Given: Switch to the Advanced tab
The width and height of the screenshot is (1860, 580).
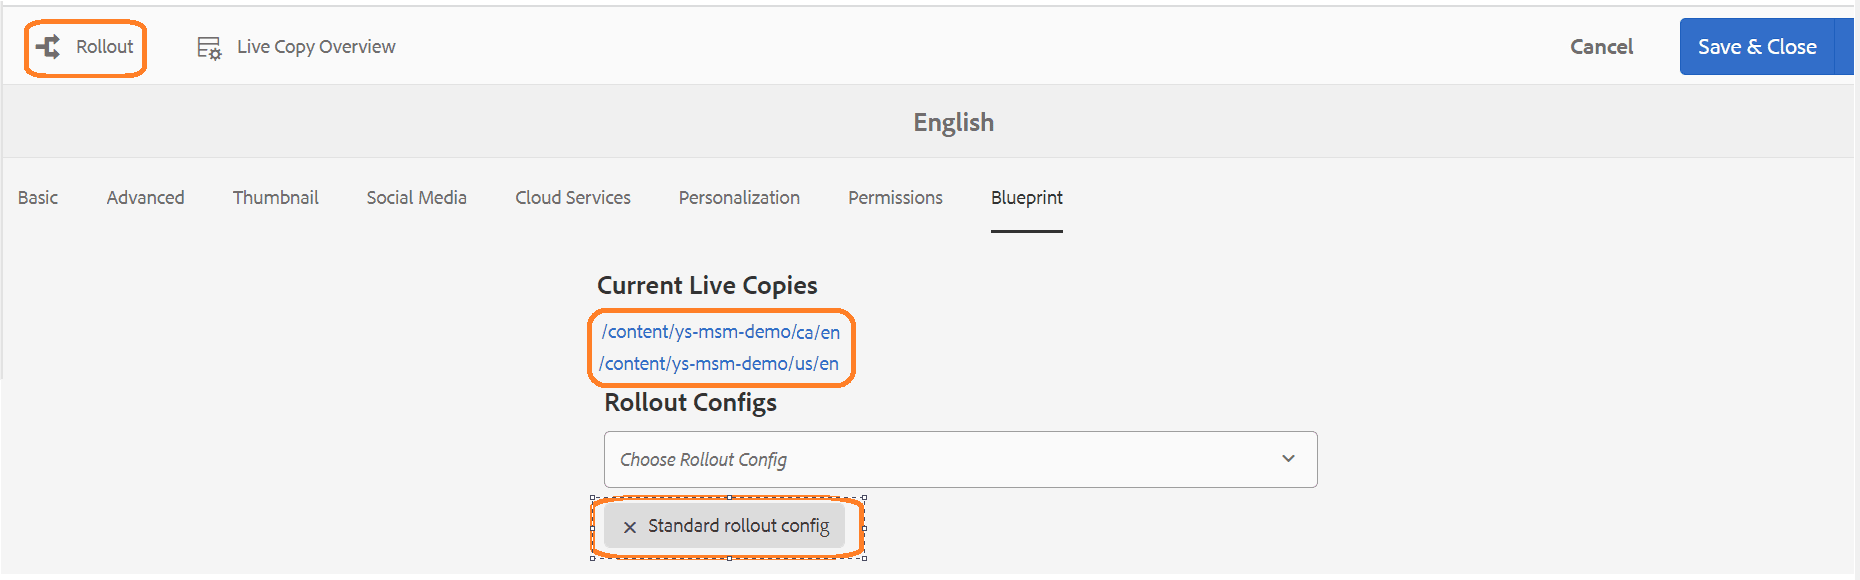Looking at the screenshot, I should [146, 198].
